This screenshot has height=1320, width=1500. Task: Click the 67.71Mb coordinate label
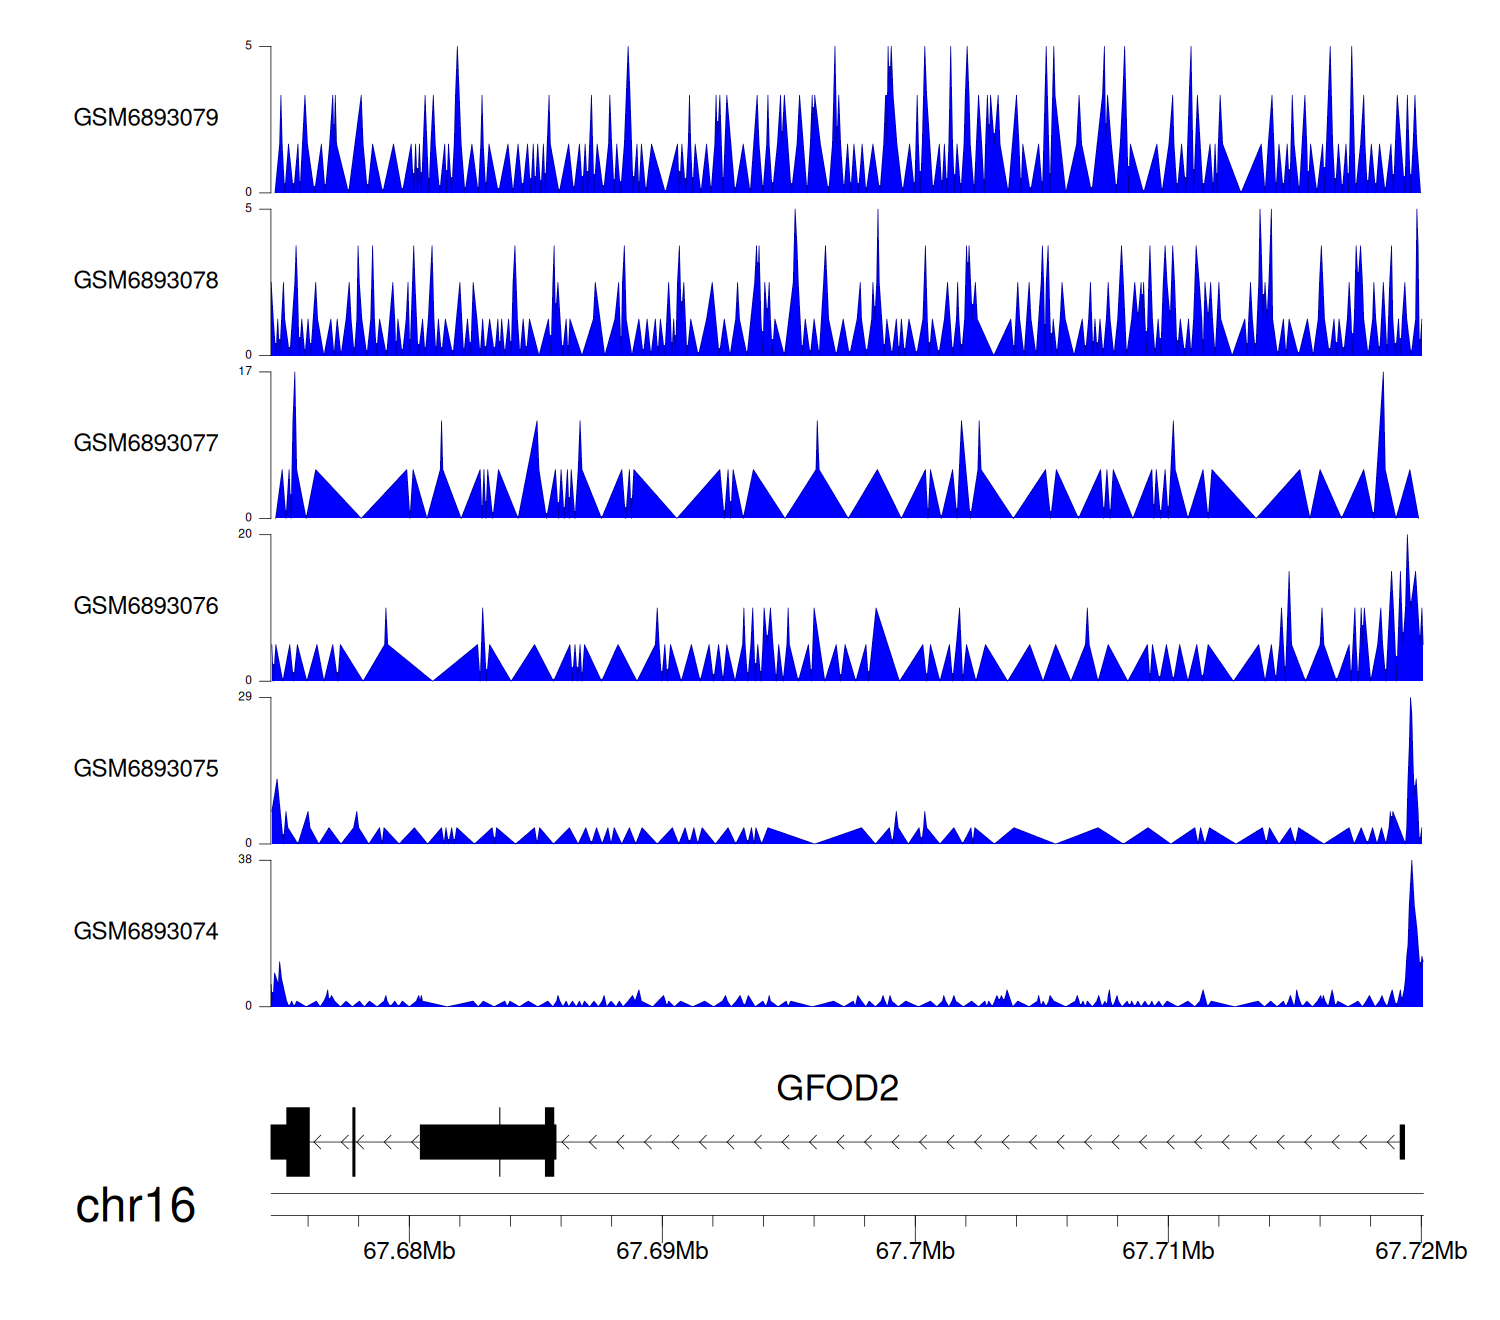pyautogui.click(x=1168, y=1251)
